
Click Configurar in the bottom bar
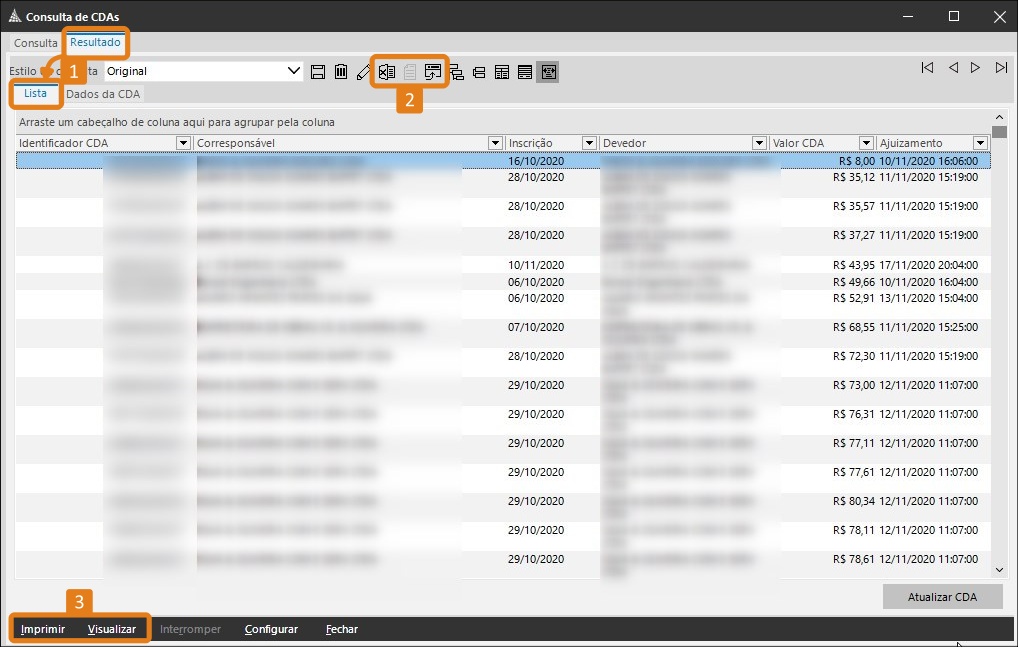click(271, 629)
